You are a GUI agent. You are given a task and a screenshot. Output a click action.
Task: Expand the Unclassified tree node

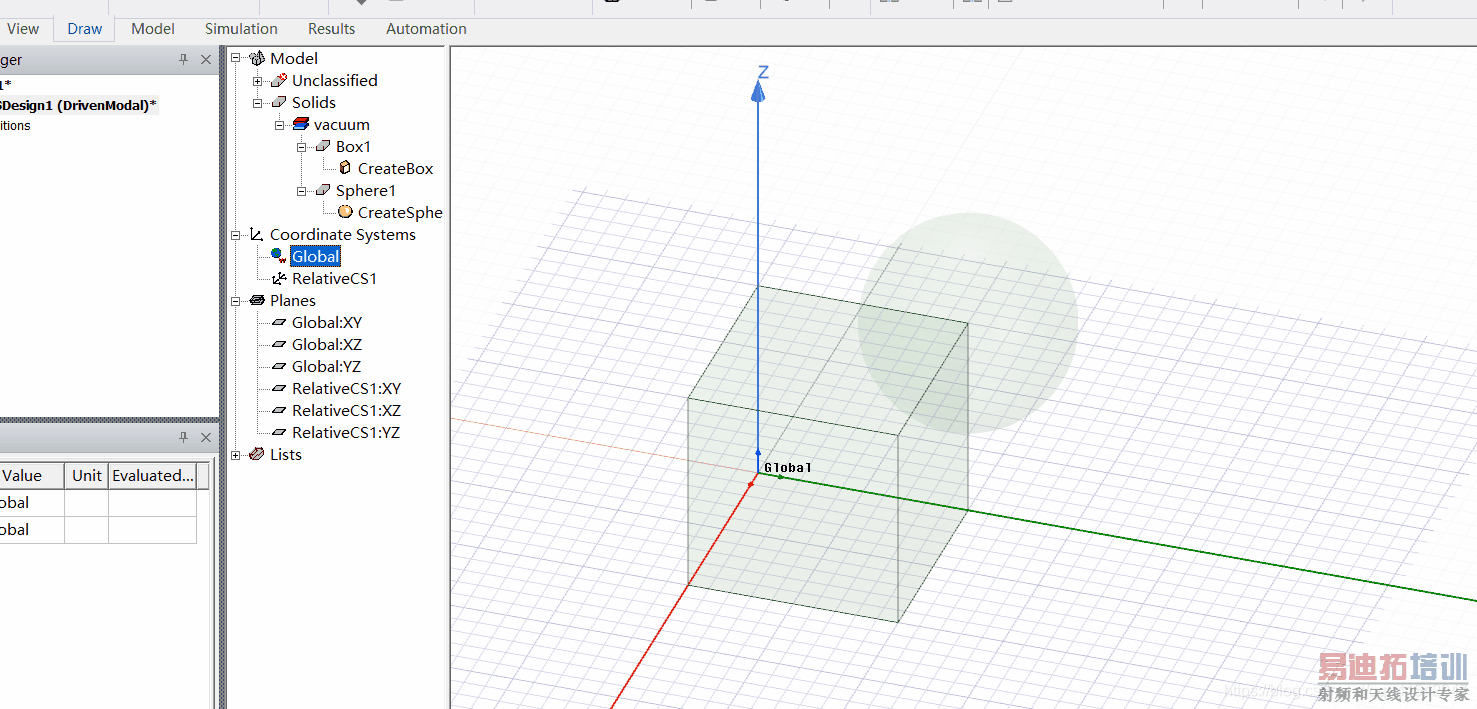(258, 81)
